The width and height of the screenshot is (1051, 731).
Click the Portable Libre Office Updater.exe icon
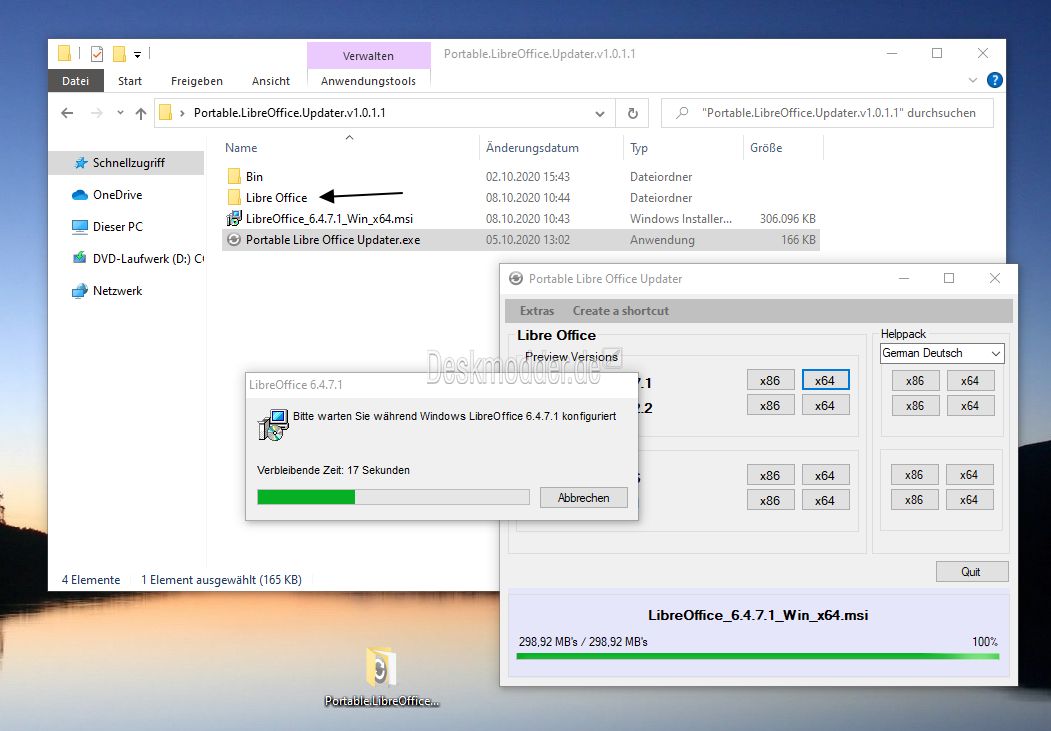[234, 240]
